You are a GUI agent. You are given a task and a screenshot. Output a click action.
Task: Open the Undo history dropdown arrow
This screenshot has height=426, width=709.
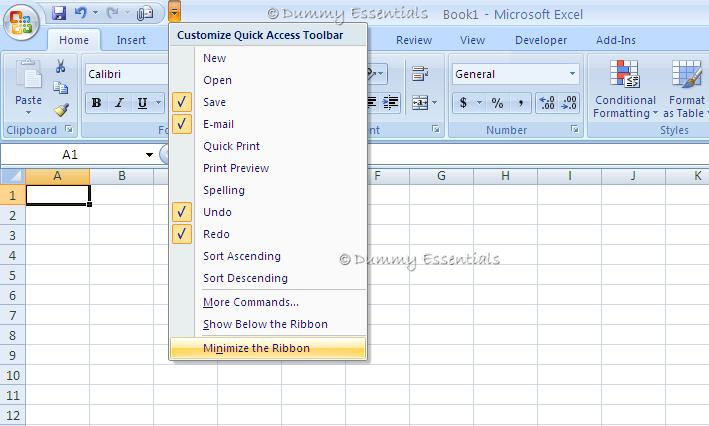[95, 13]
